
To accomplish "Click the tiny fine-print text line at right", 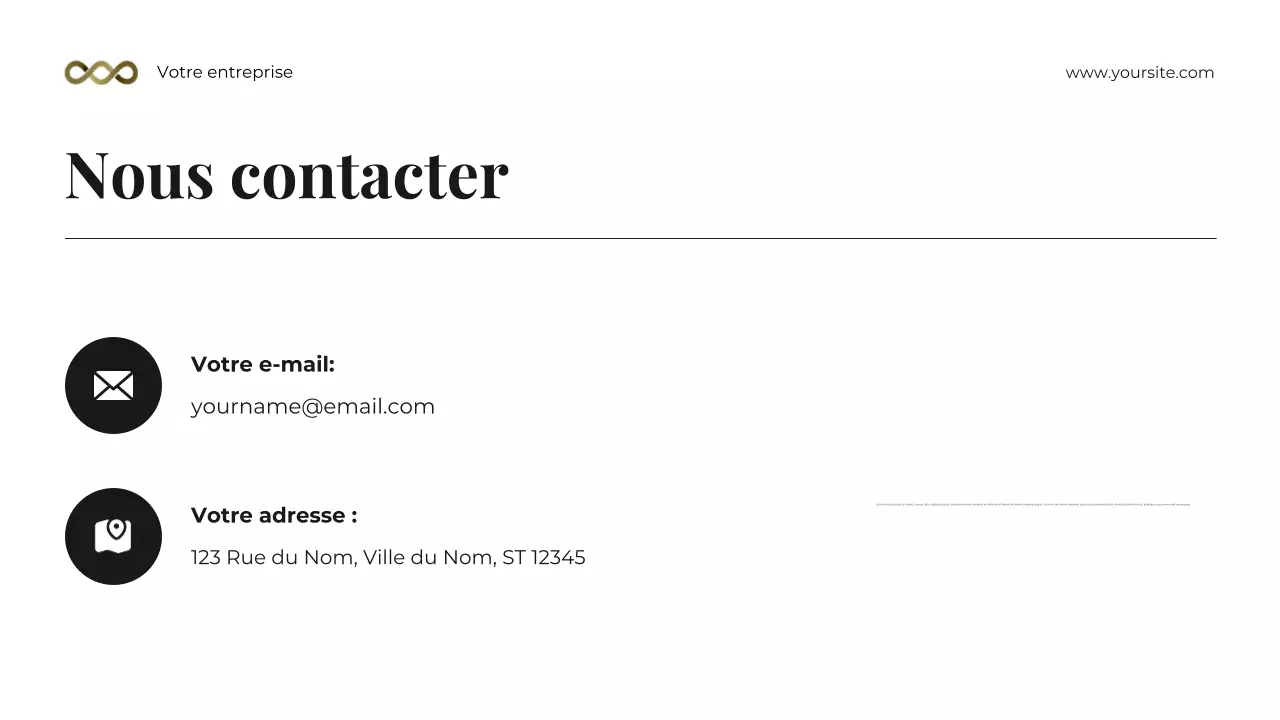I will click(1033, 504).
